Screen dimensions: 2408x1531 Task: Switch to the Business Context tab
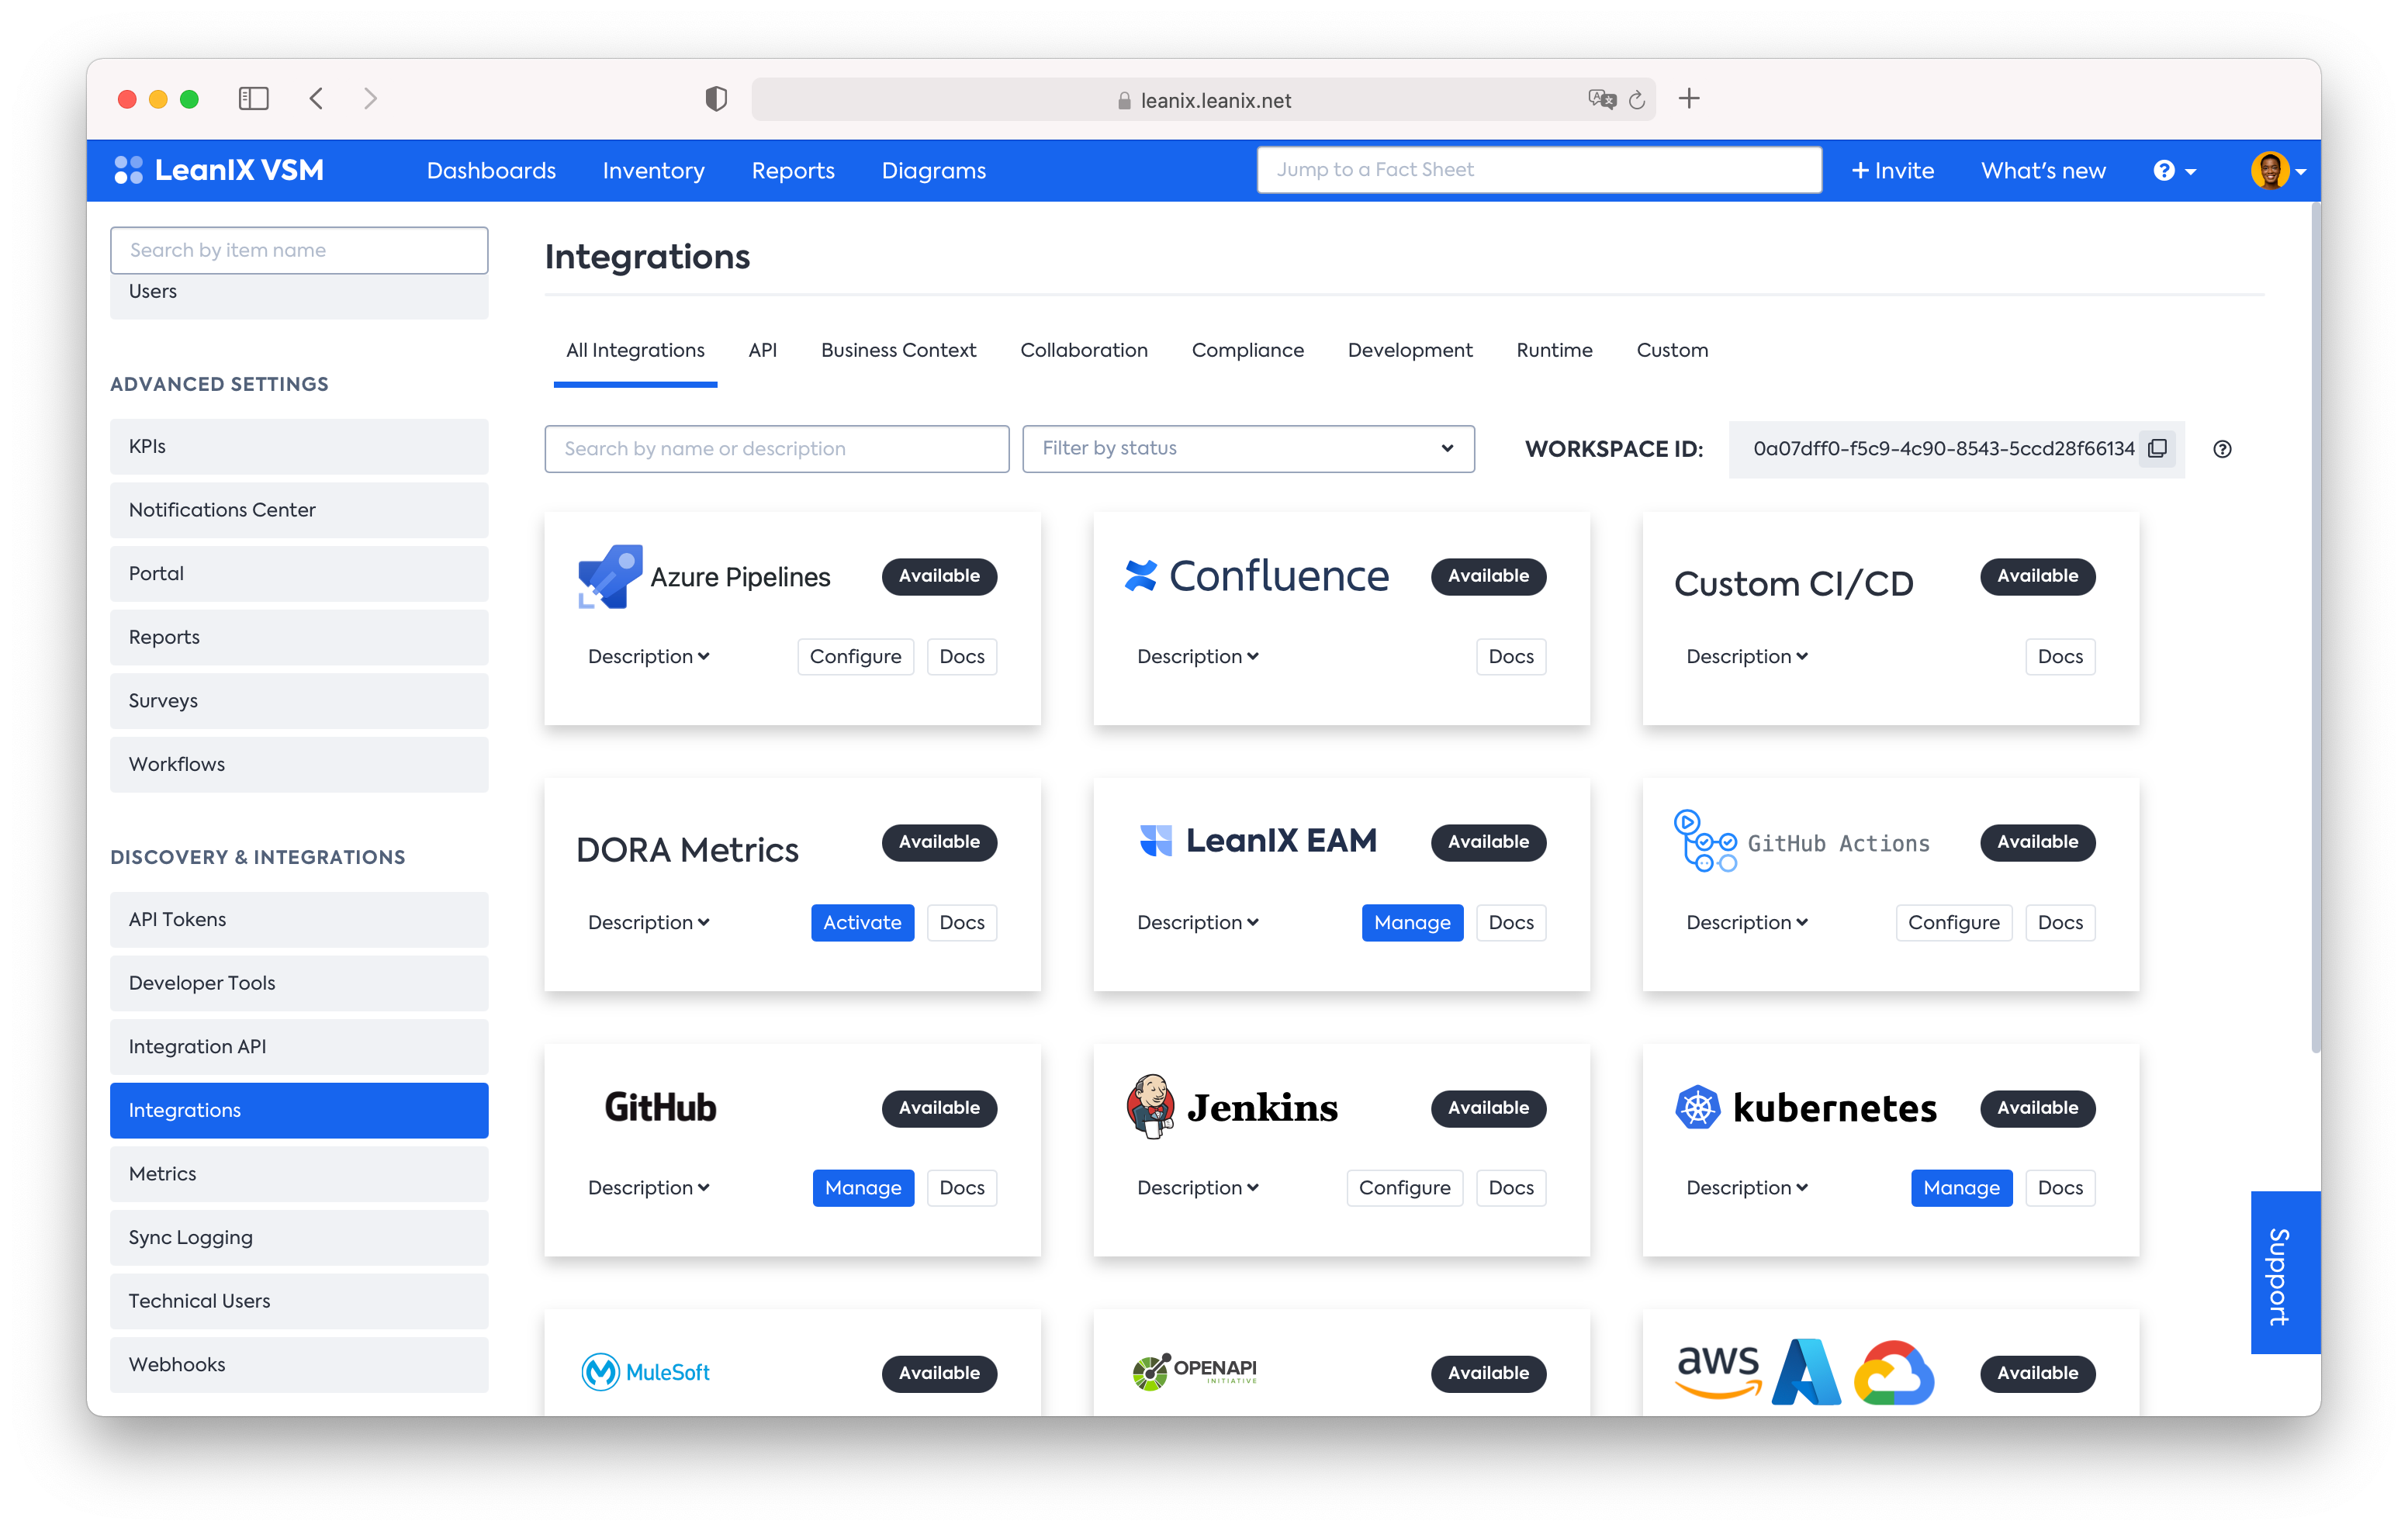point(898,350)
